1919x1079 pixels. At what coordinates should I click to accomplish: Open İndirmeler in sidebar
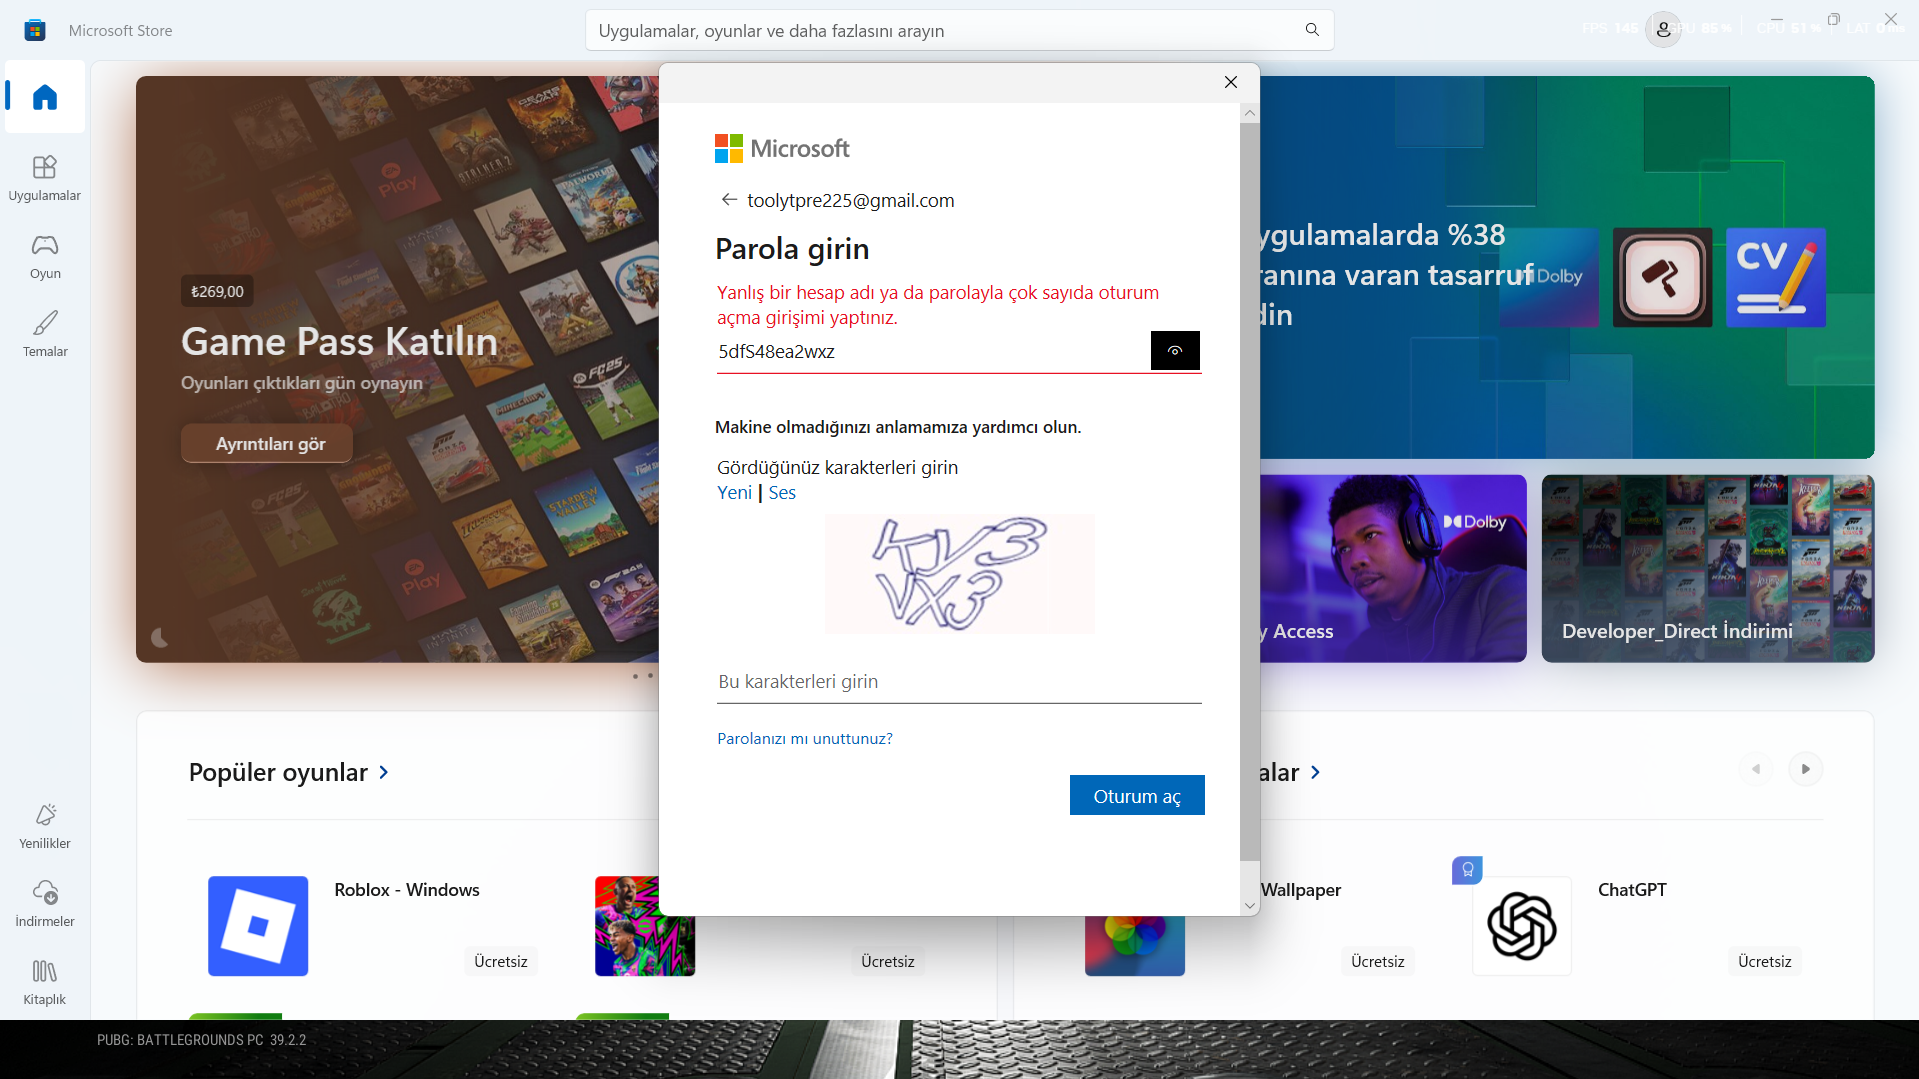[45, 904]
